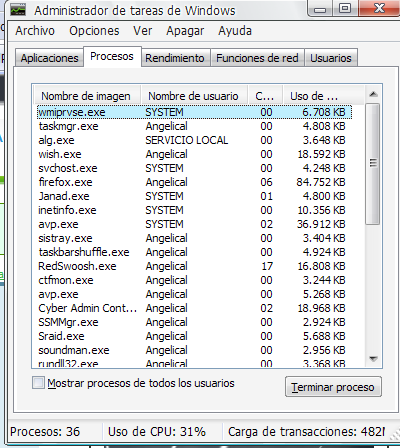Select the soundman.exe process

point(194,350)
